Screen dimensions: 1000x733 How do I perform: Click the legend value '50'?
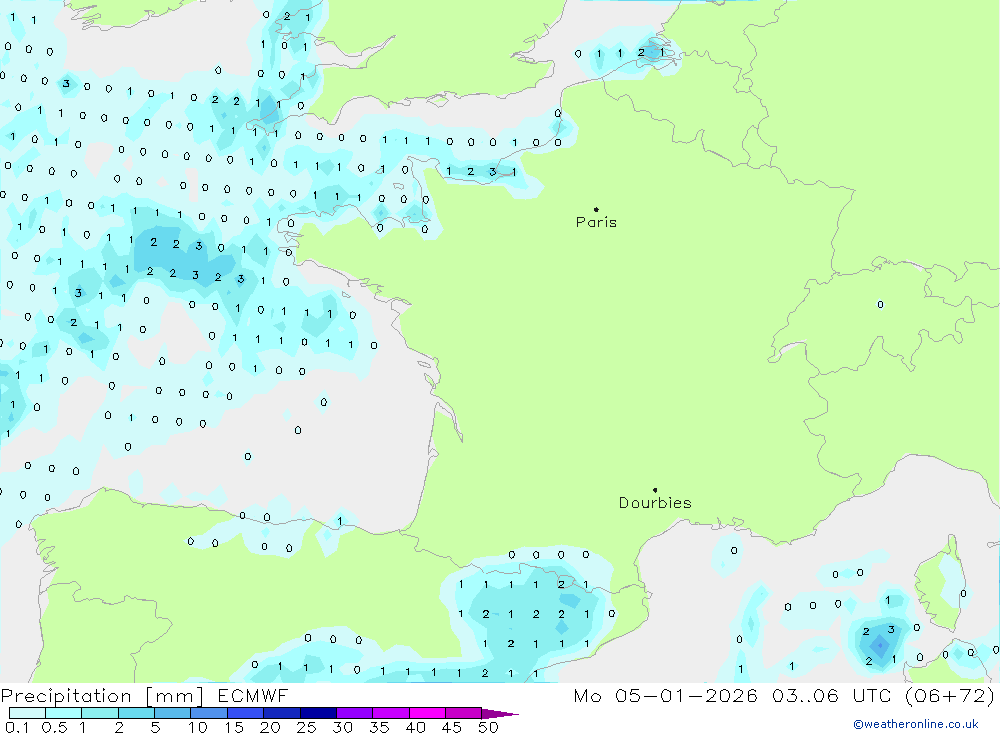pyautogui.click(x=488, y=727)
